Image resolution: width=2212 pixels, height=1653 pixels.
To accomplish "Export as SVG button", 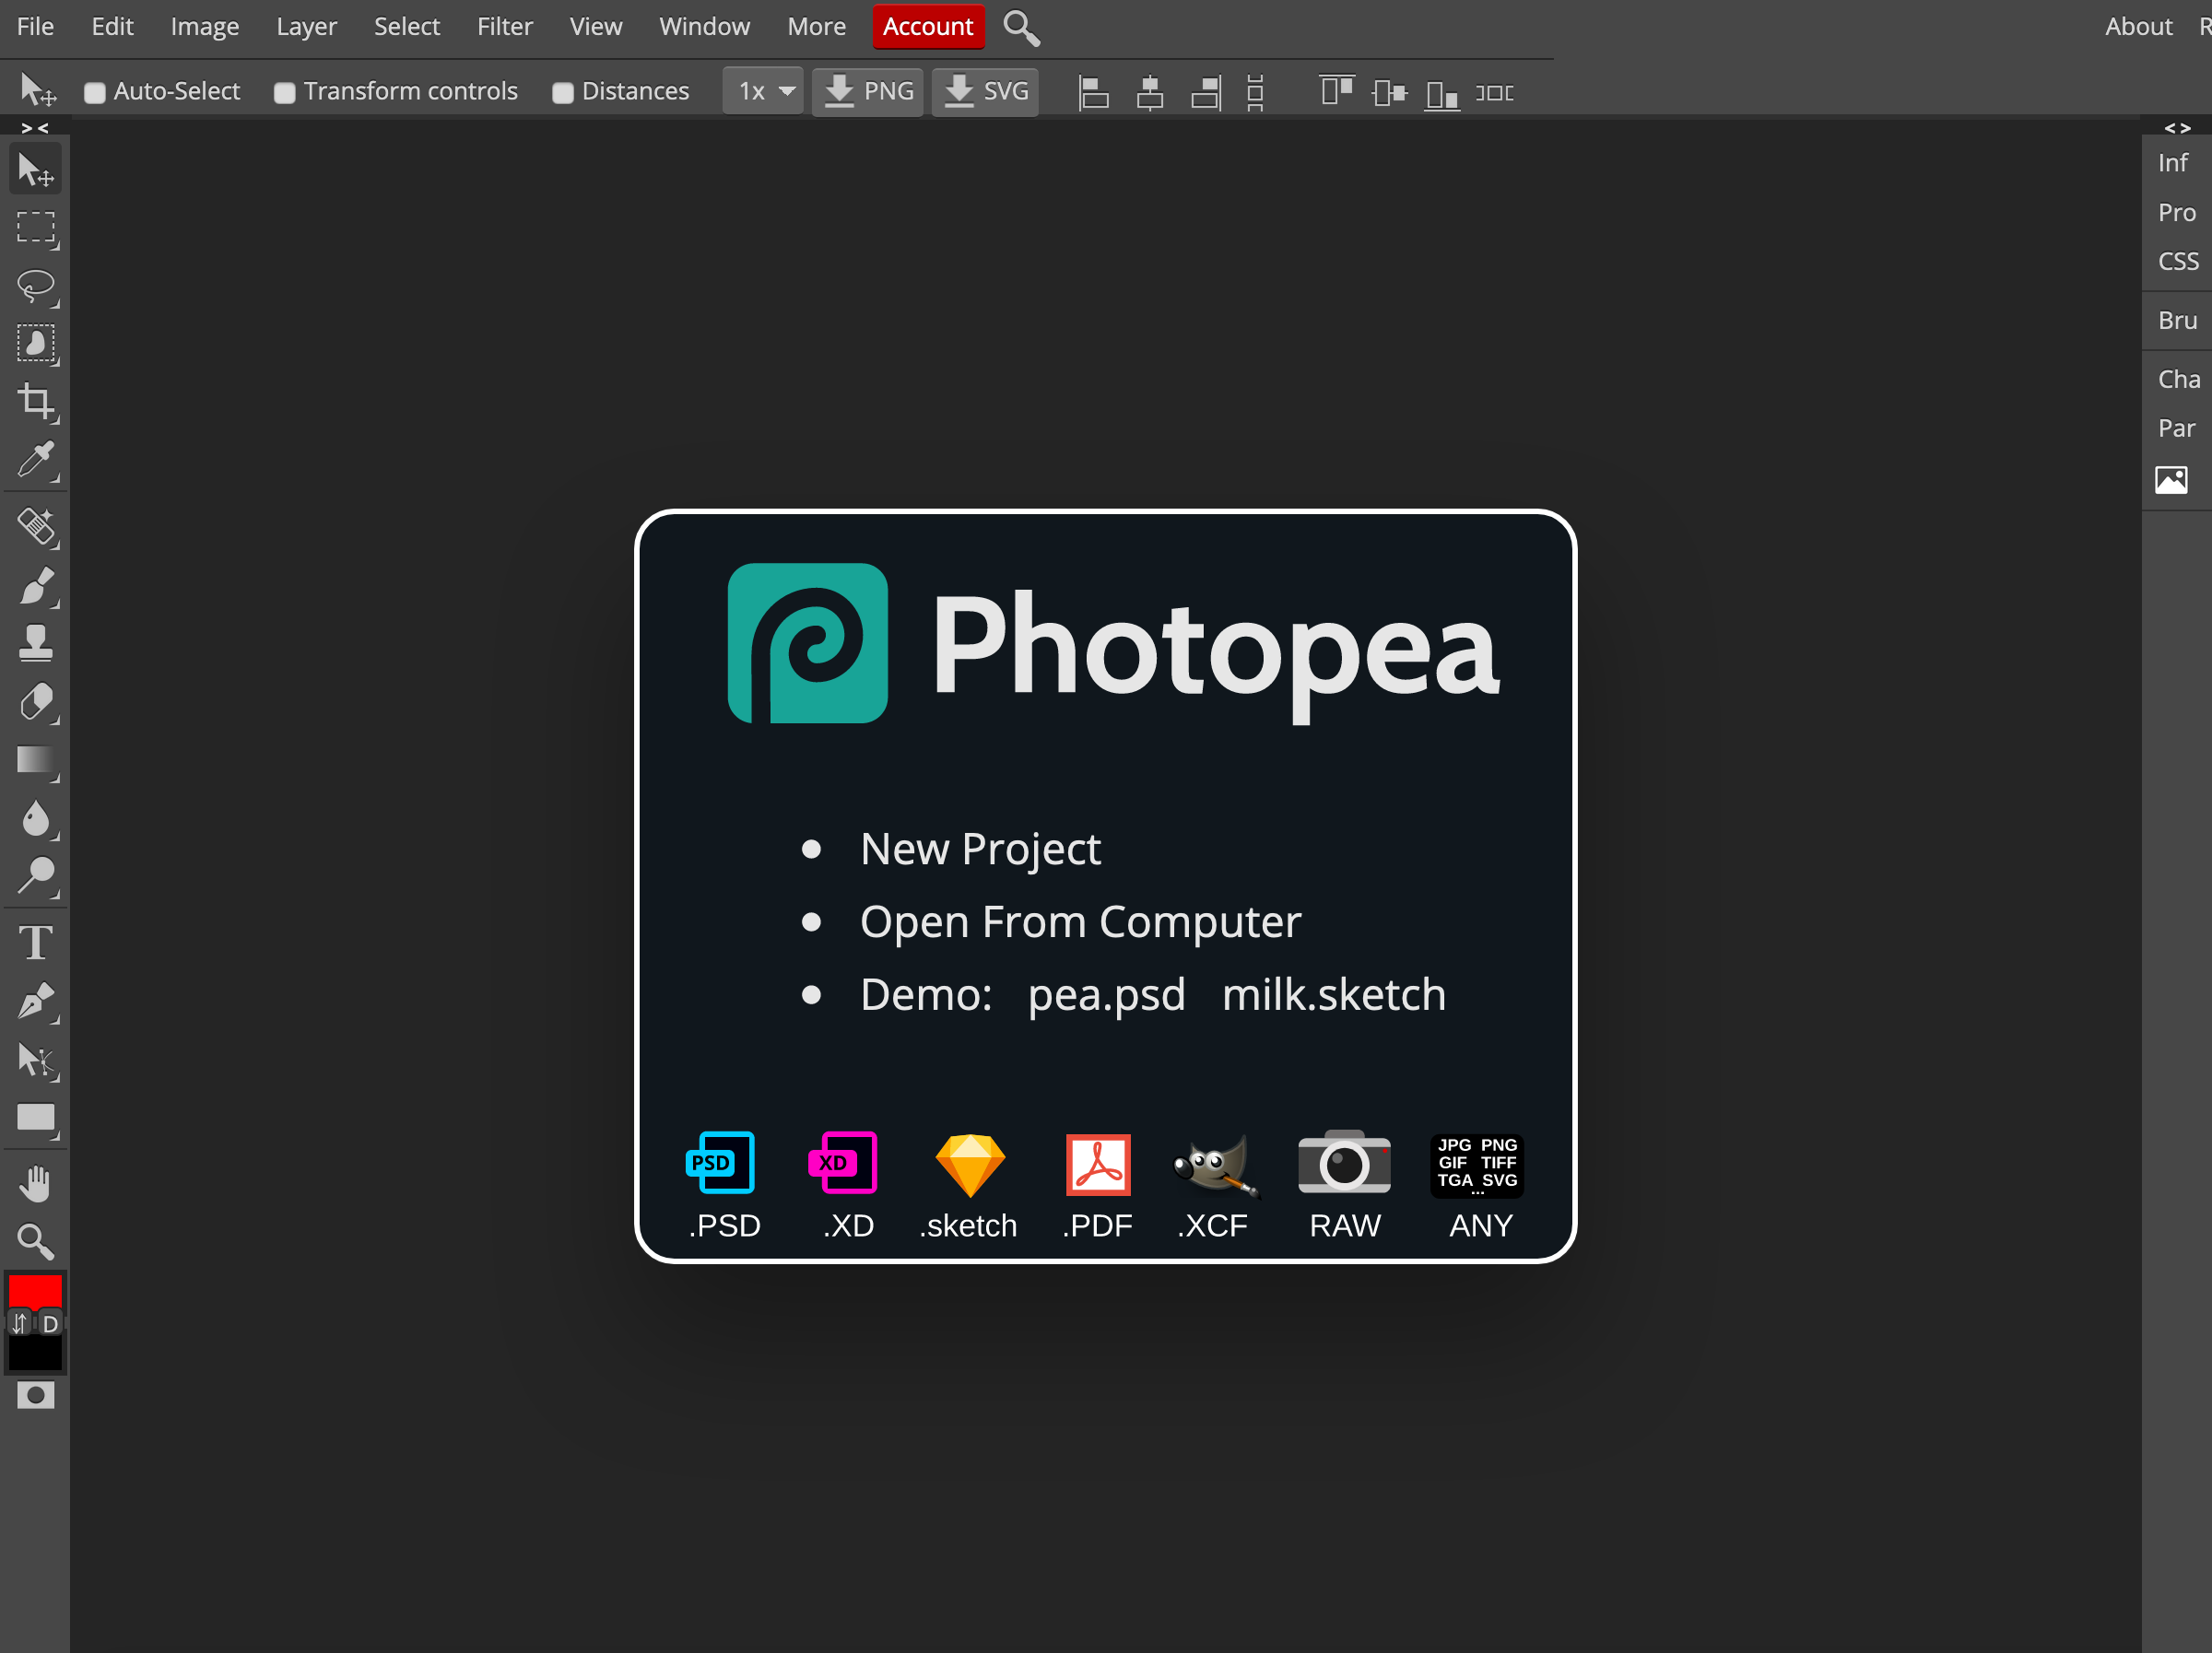I will 985,92.
